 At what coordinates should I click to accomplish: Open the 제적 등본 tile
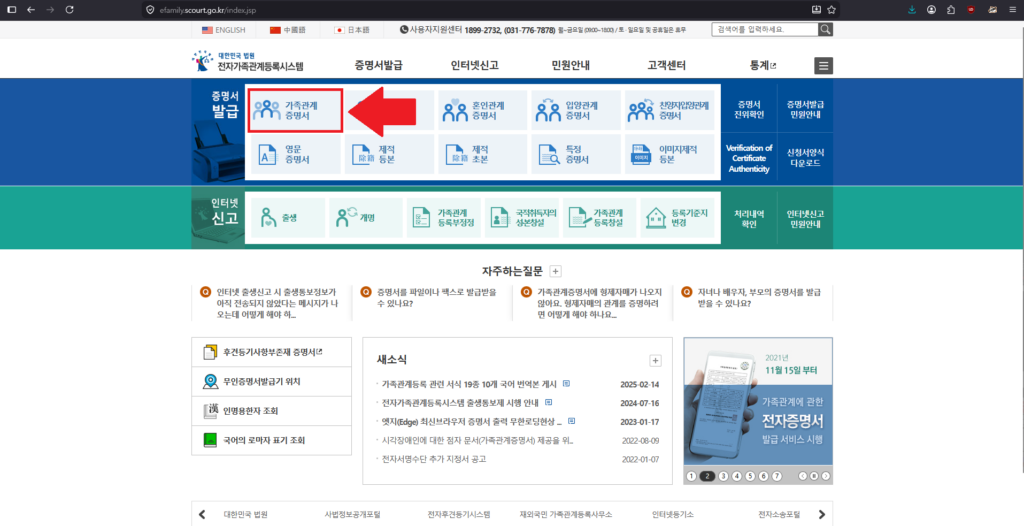pyautogui.click(x=389, y=154)
